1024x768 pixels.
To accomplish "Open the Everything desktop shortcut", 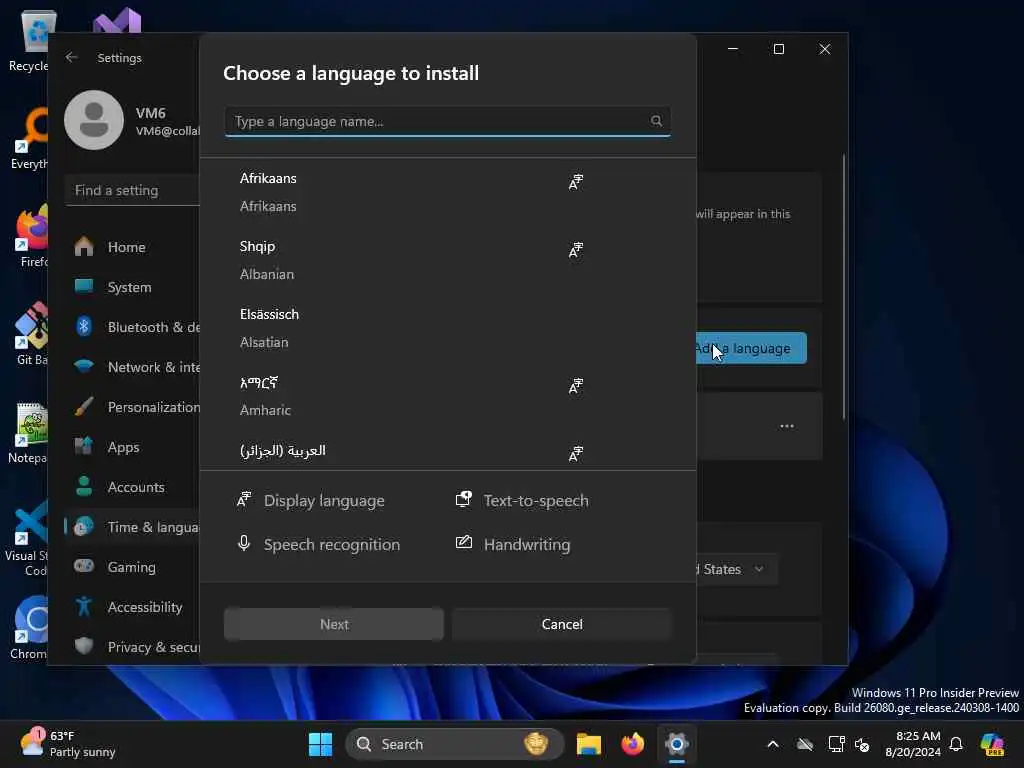I will [x=30, y=139].
